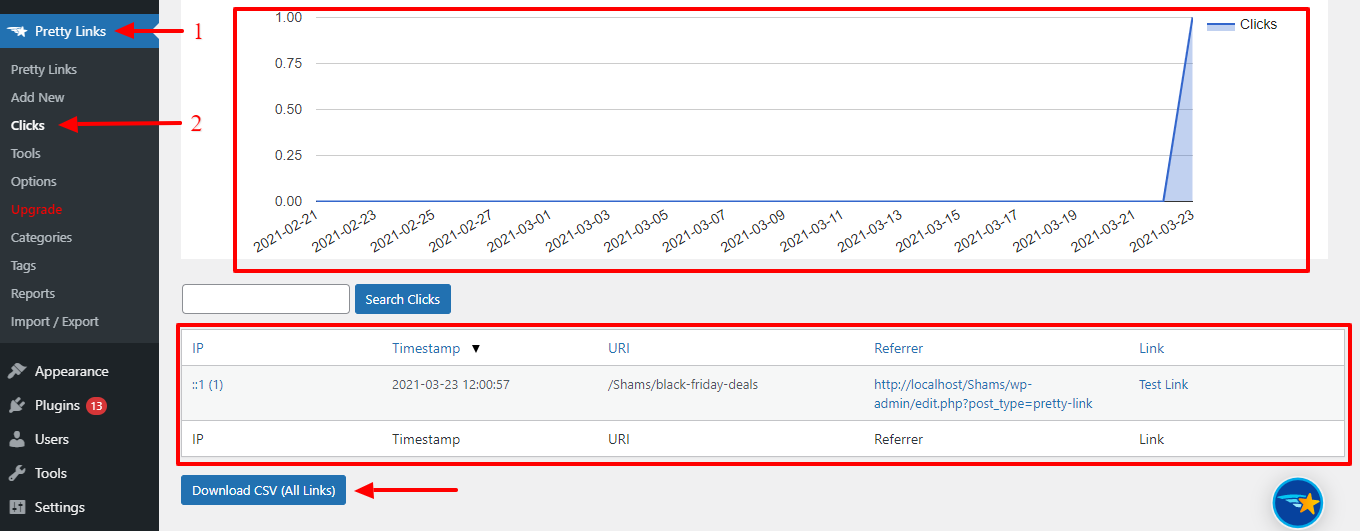Open the Users menu
Image resolution: width=1360 pixels, height=531 pixels.
(52, 439)
